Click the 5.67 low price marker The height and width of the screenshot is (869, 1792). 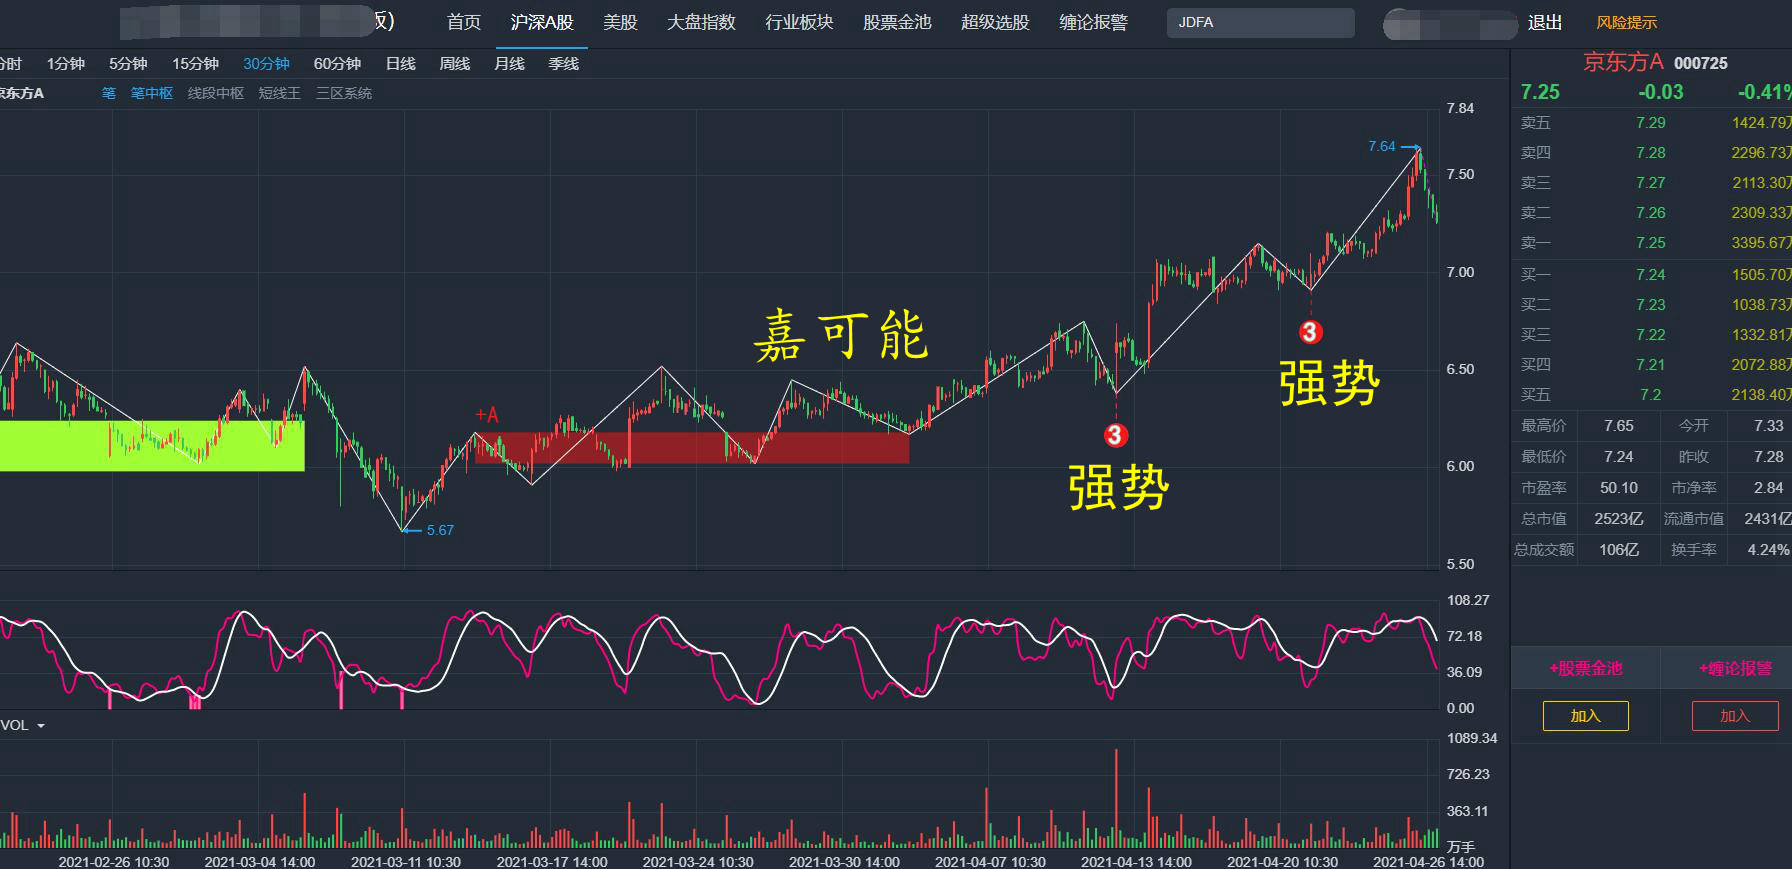tap(440, 530)
